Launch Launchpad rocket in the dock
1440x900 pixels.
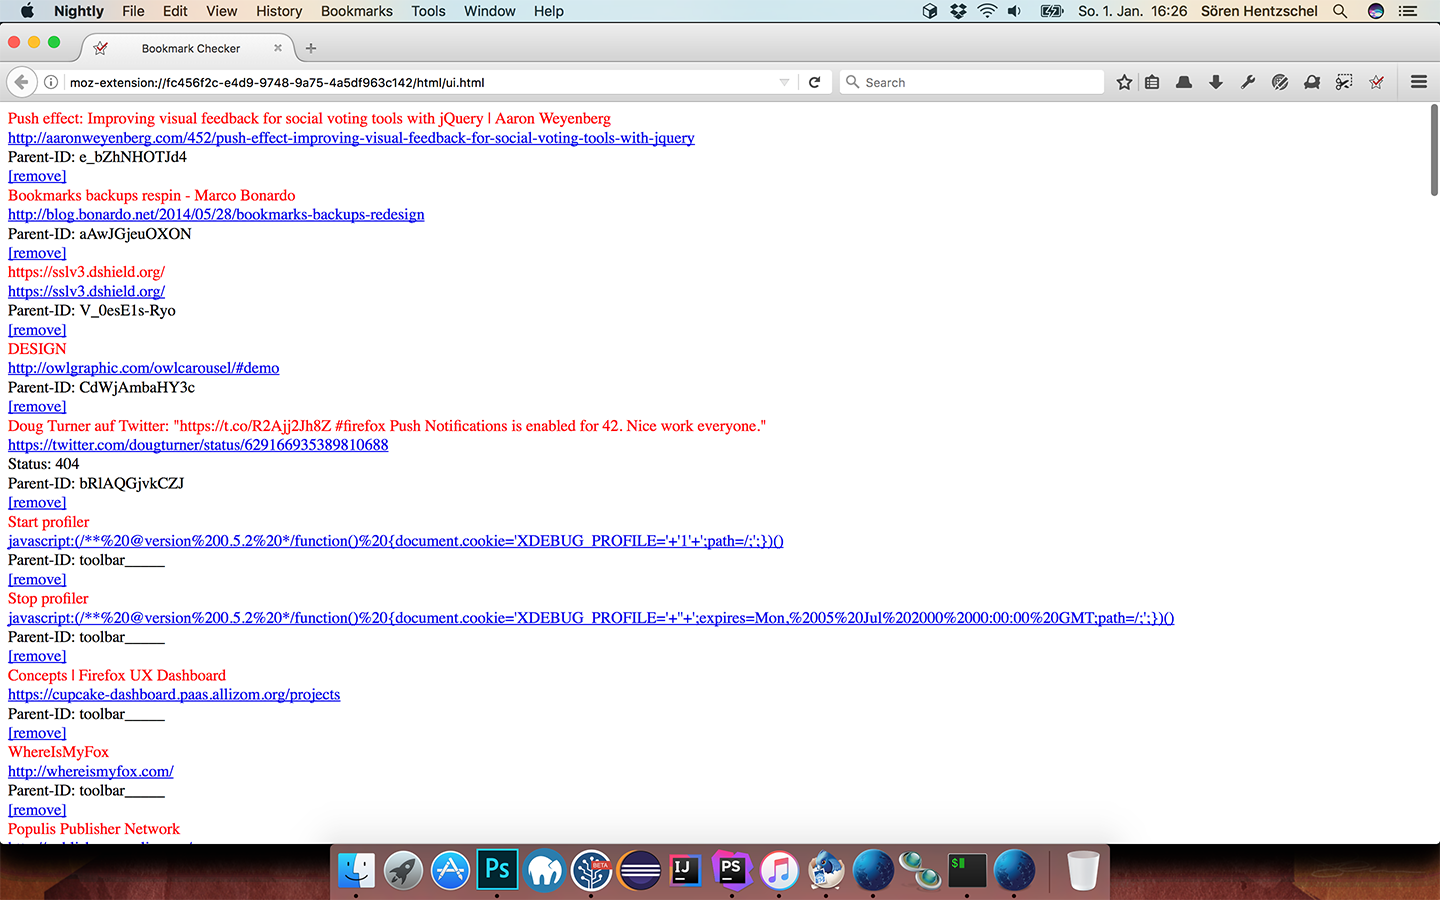point(403,870)
